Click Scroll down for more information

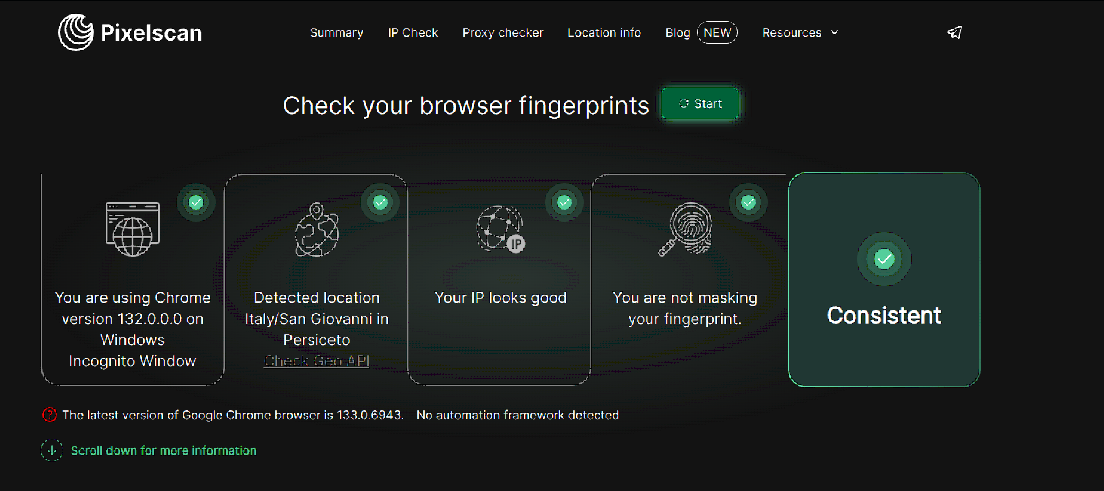pyautogui.click(x=163, y=451)
